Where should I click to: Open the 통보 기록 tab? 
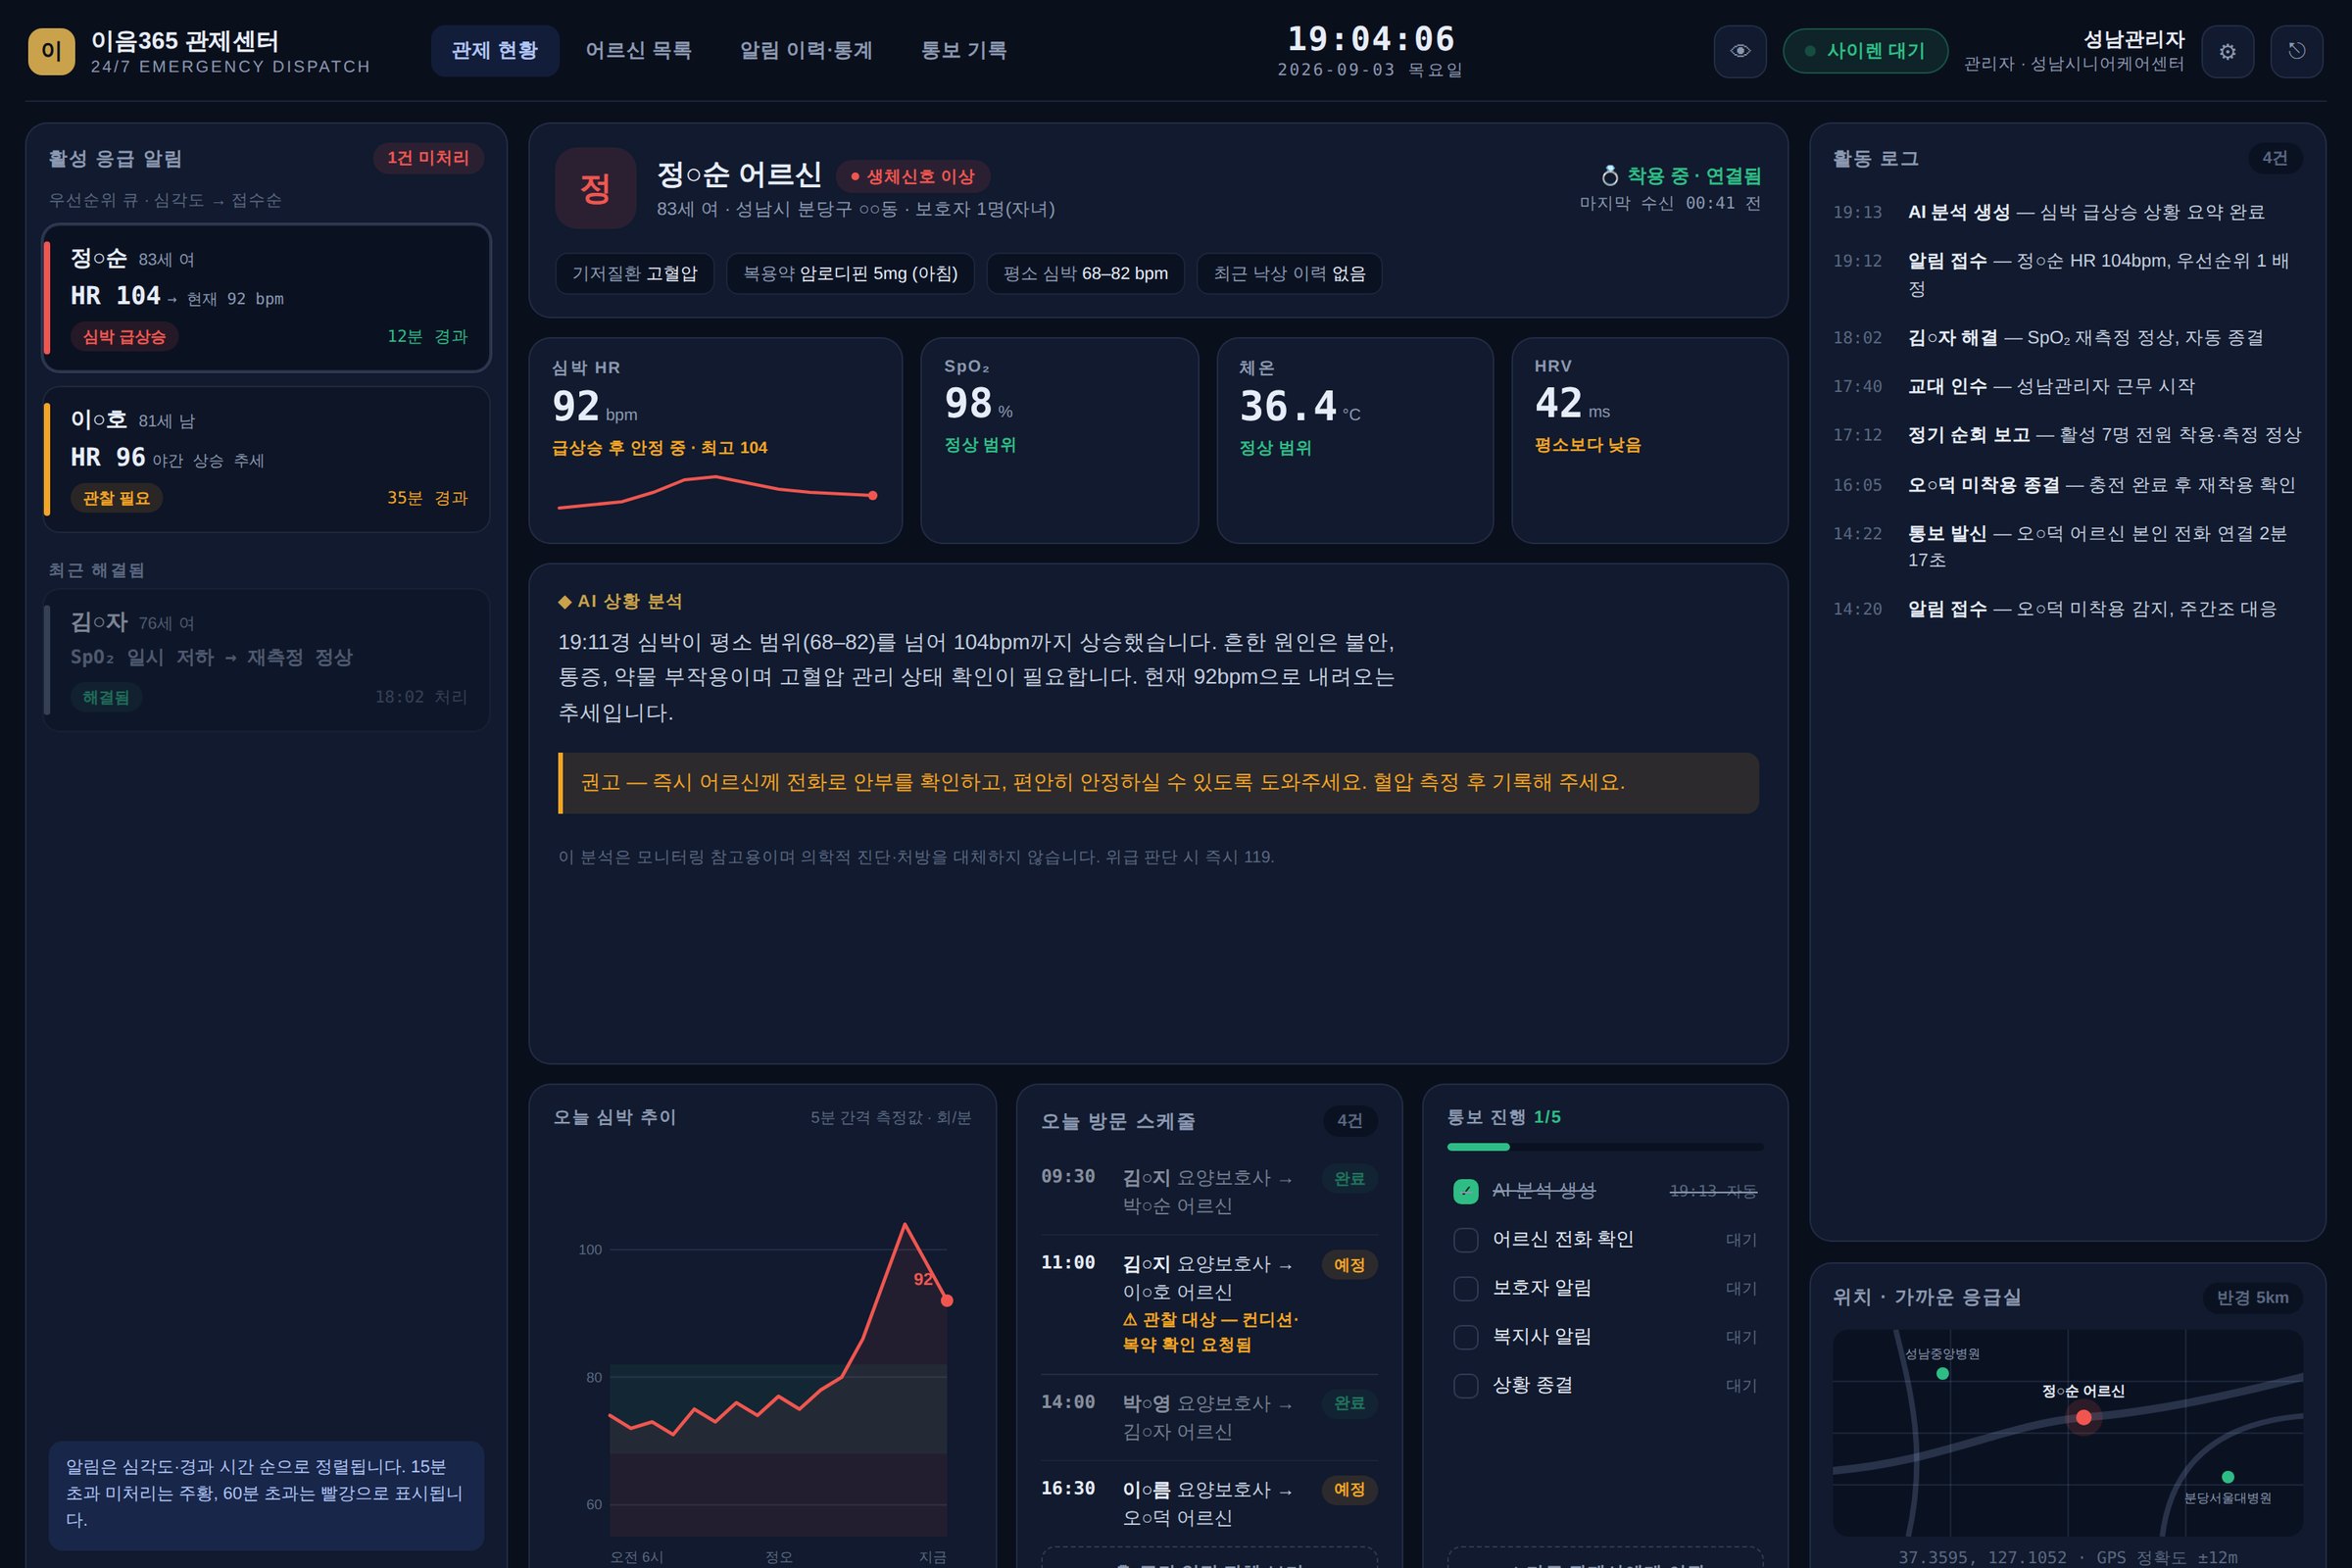click(x=963, y=51)
